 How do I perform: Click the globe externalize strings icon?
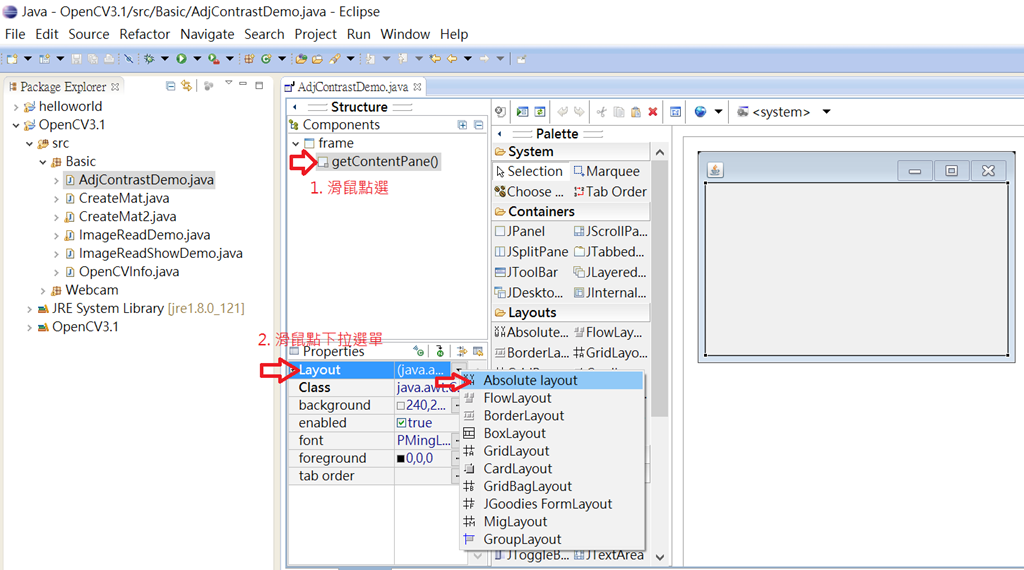[x=700, y=112]
